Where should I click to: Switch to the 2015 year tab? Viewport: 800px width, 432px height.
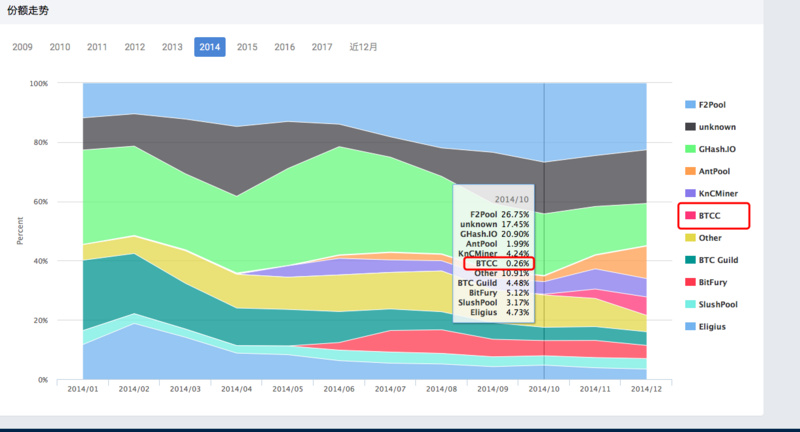click(x=247, y=47)
